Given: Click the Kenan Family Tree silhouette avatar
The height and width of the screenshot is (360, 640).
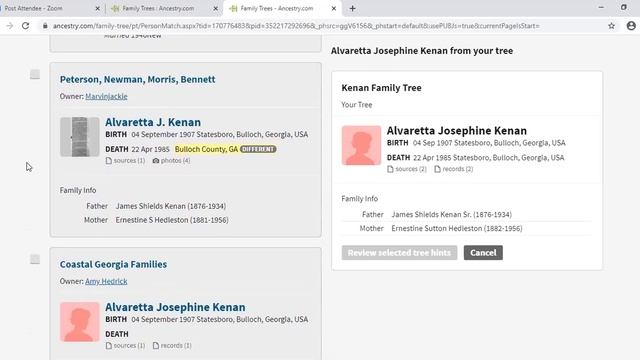Looking at the screenshot, I should click(x=361, y=145).
